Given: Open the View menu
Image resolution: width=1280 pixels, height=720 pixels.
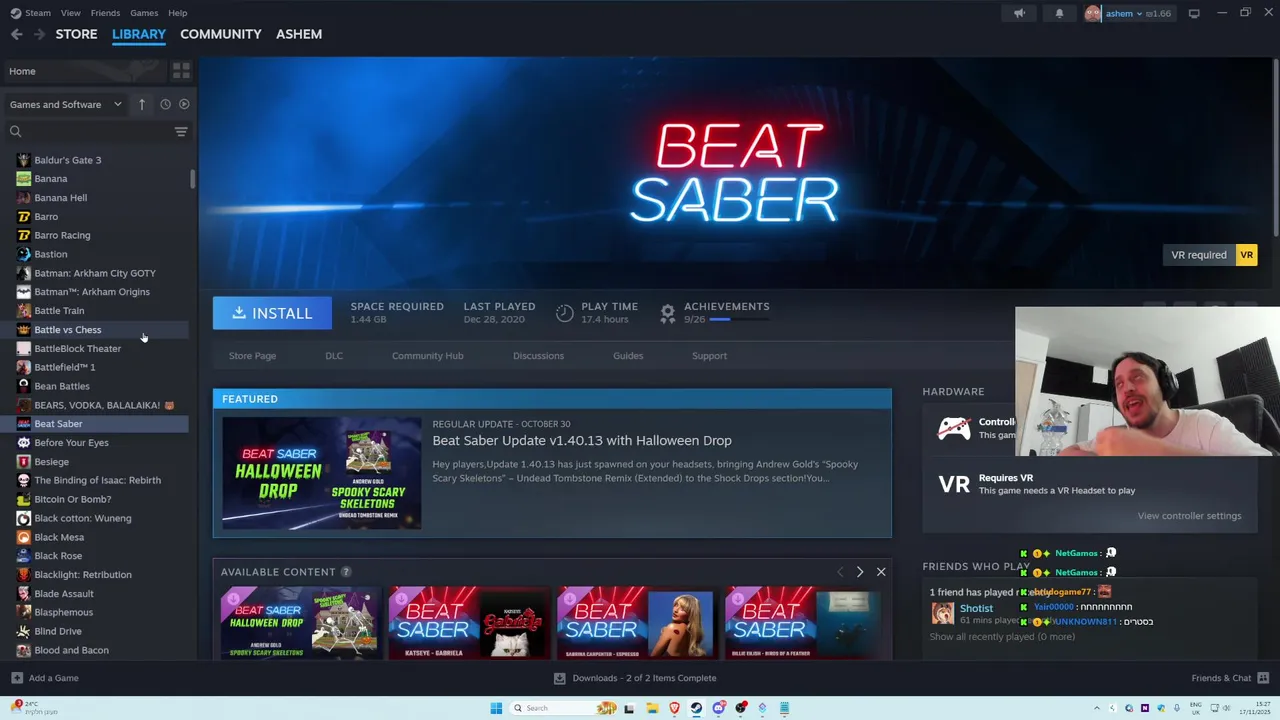Looking at the screenshot, I should tap(70, 13).
